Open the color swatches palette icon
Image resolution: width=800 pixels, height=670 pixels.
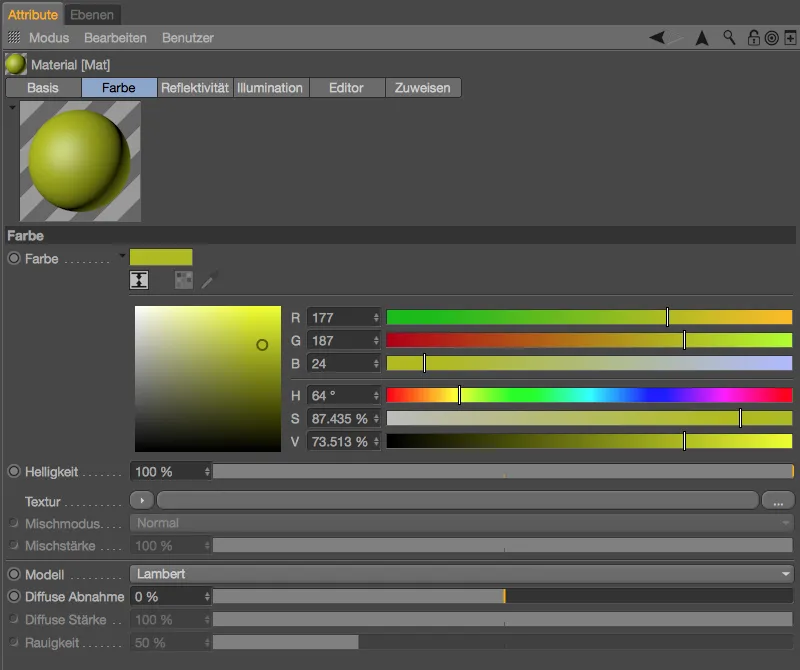pyautogui.click(x=184, y=281)
